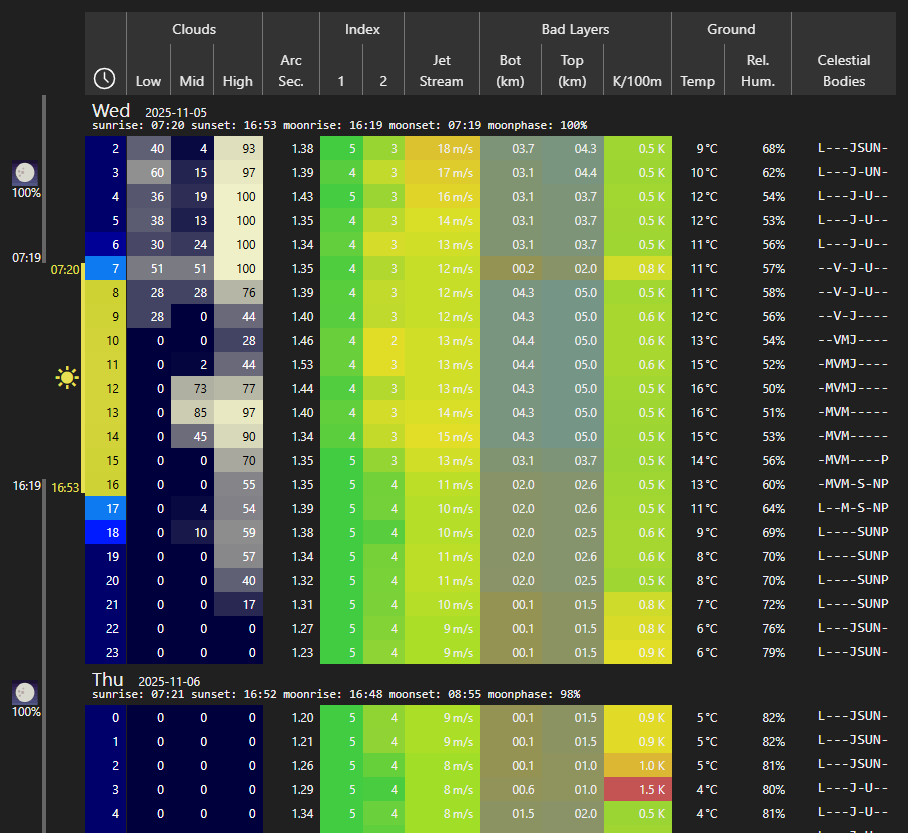Click the 07:19 moonset marker on the left

point(26,258)
